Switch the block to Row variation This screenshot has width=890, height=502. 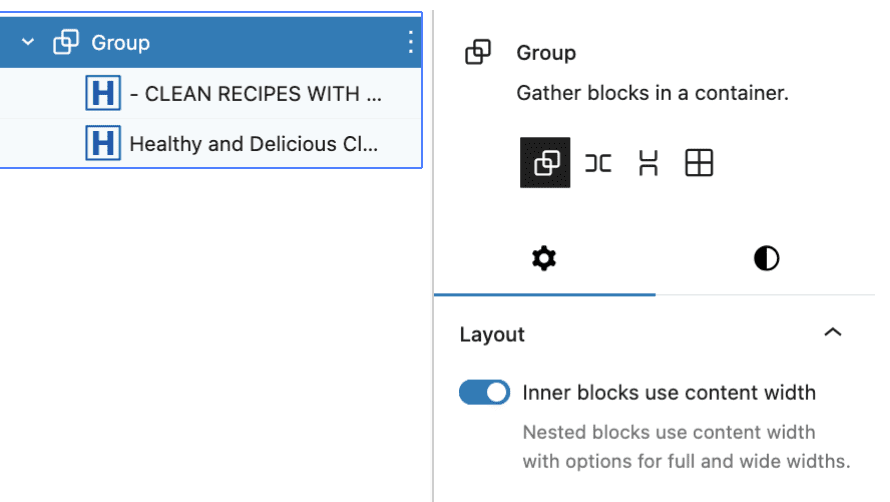coord(598,163)
